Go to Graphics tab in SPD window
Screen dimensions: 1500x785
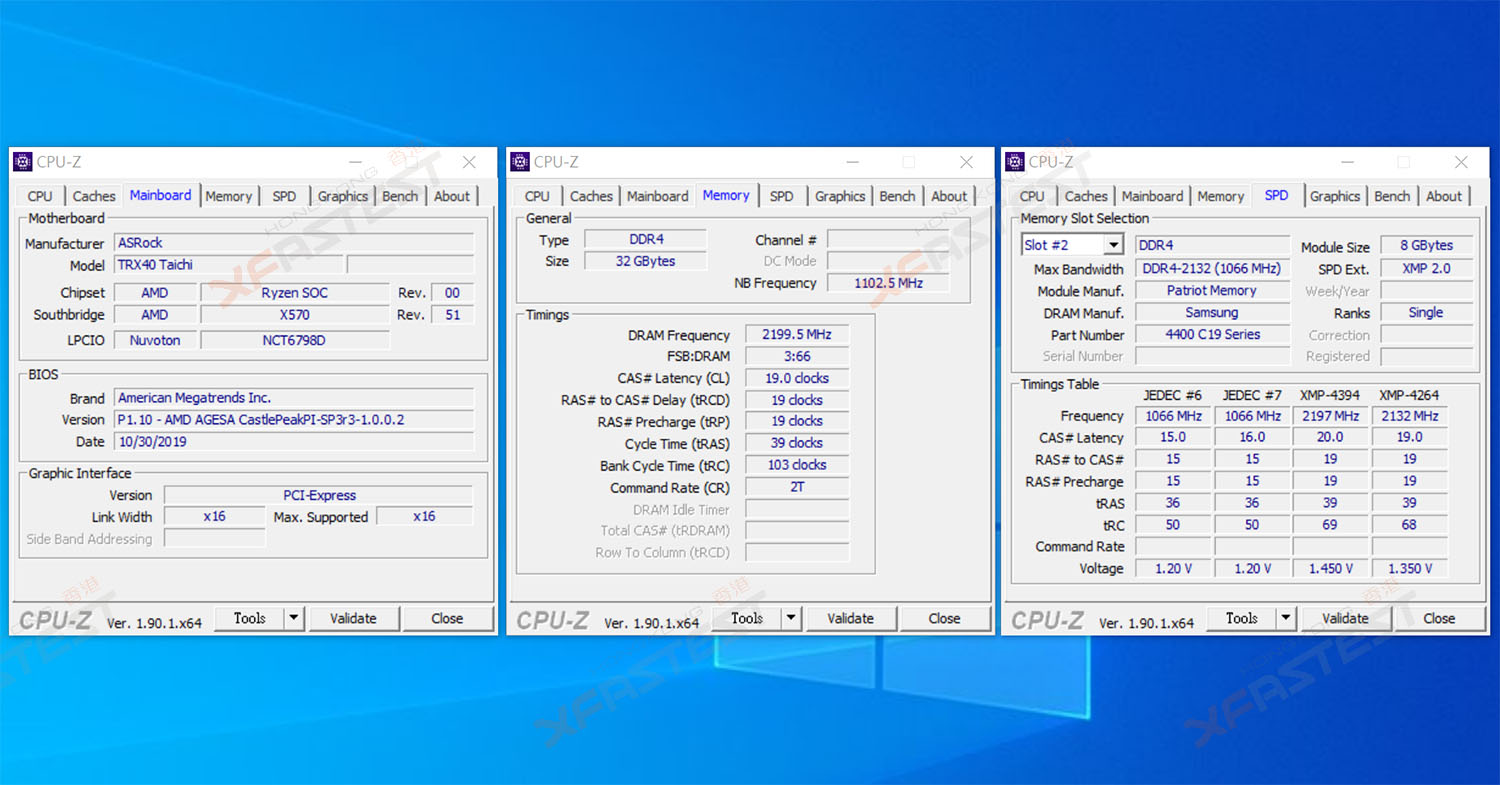(1335, 196)
